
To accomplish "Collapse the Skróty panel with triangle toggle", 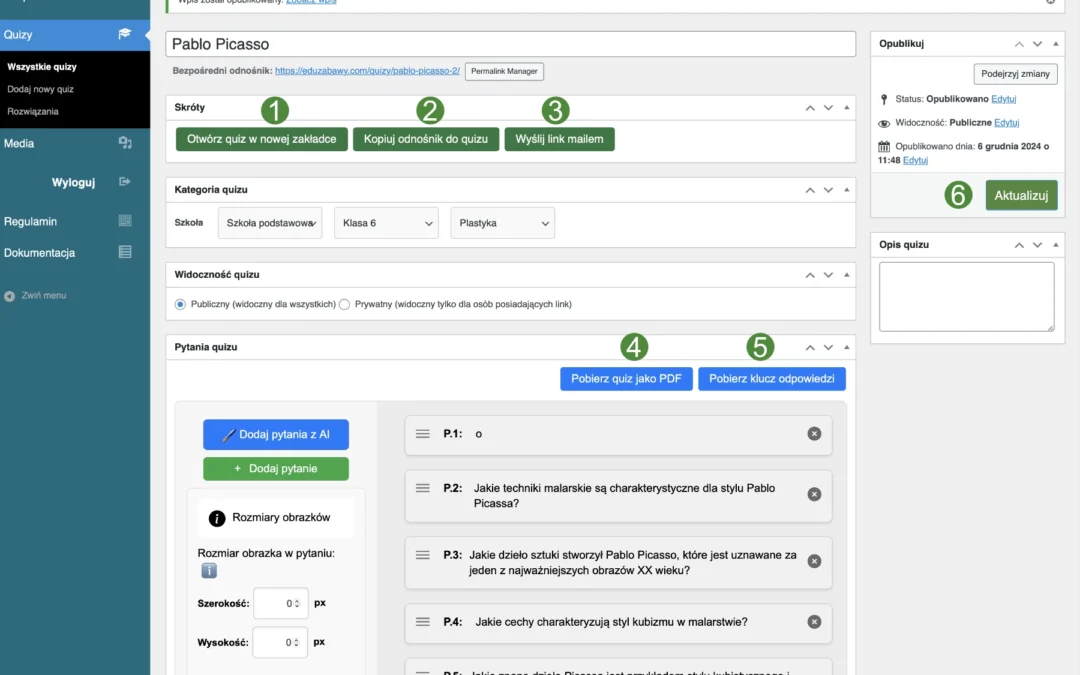I will click(847, 107).
